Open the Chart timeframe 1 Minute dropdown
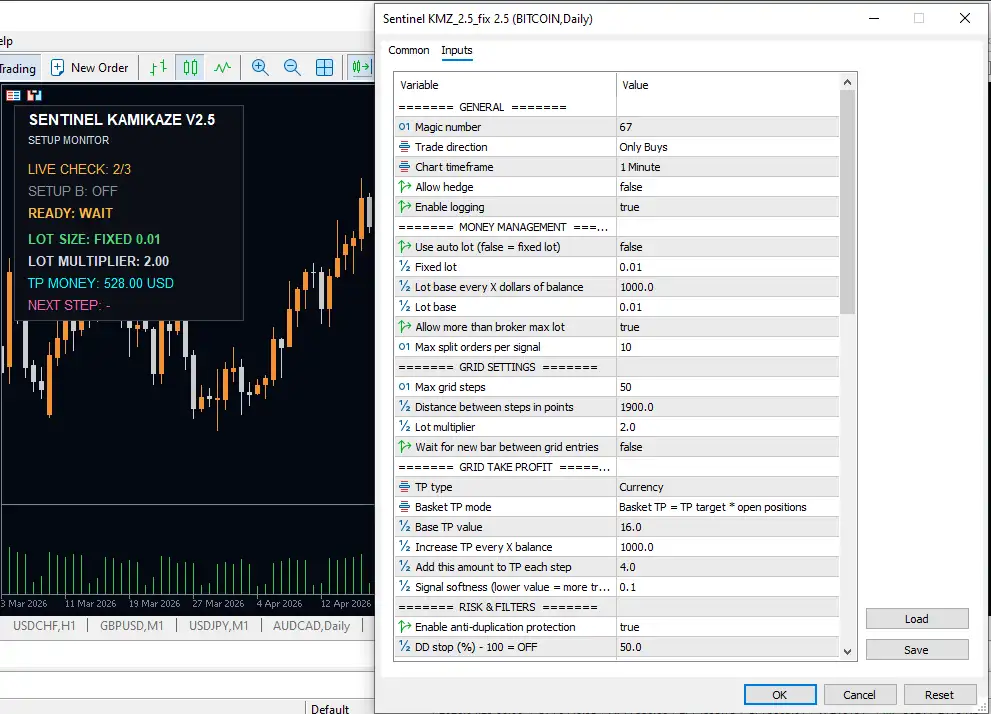The width and height of the screenshot is (991, 714). point(727,167)
